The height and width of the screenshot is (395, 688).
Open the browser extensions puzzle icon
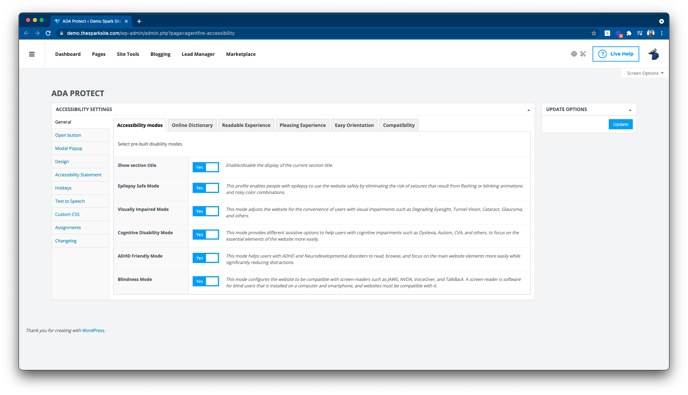(629, 33)
